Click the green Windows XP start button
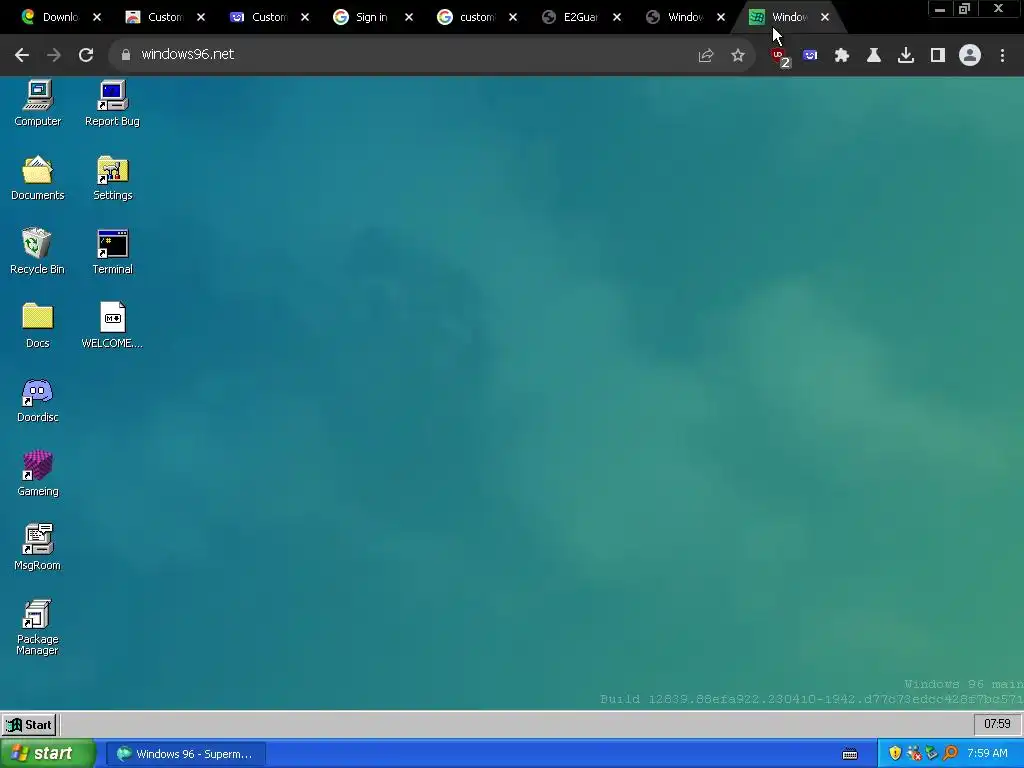Viewport: 1024px width, 768px height. pos(47,754)
